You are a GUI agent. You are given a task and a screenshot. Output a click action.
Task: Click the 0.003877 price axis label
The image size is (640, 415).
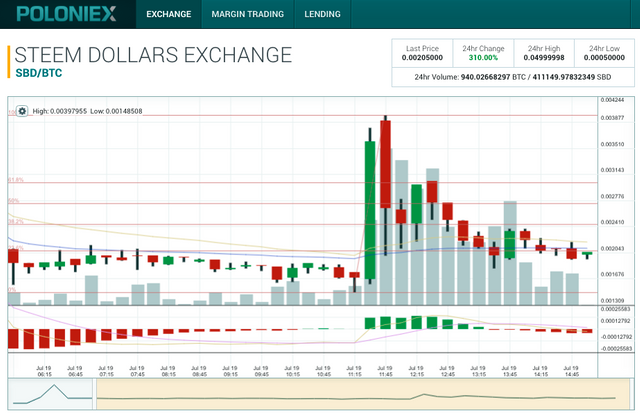[x=612, y=118]
